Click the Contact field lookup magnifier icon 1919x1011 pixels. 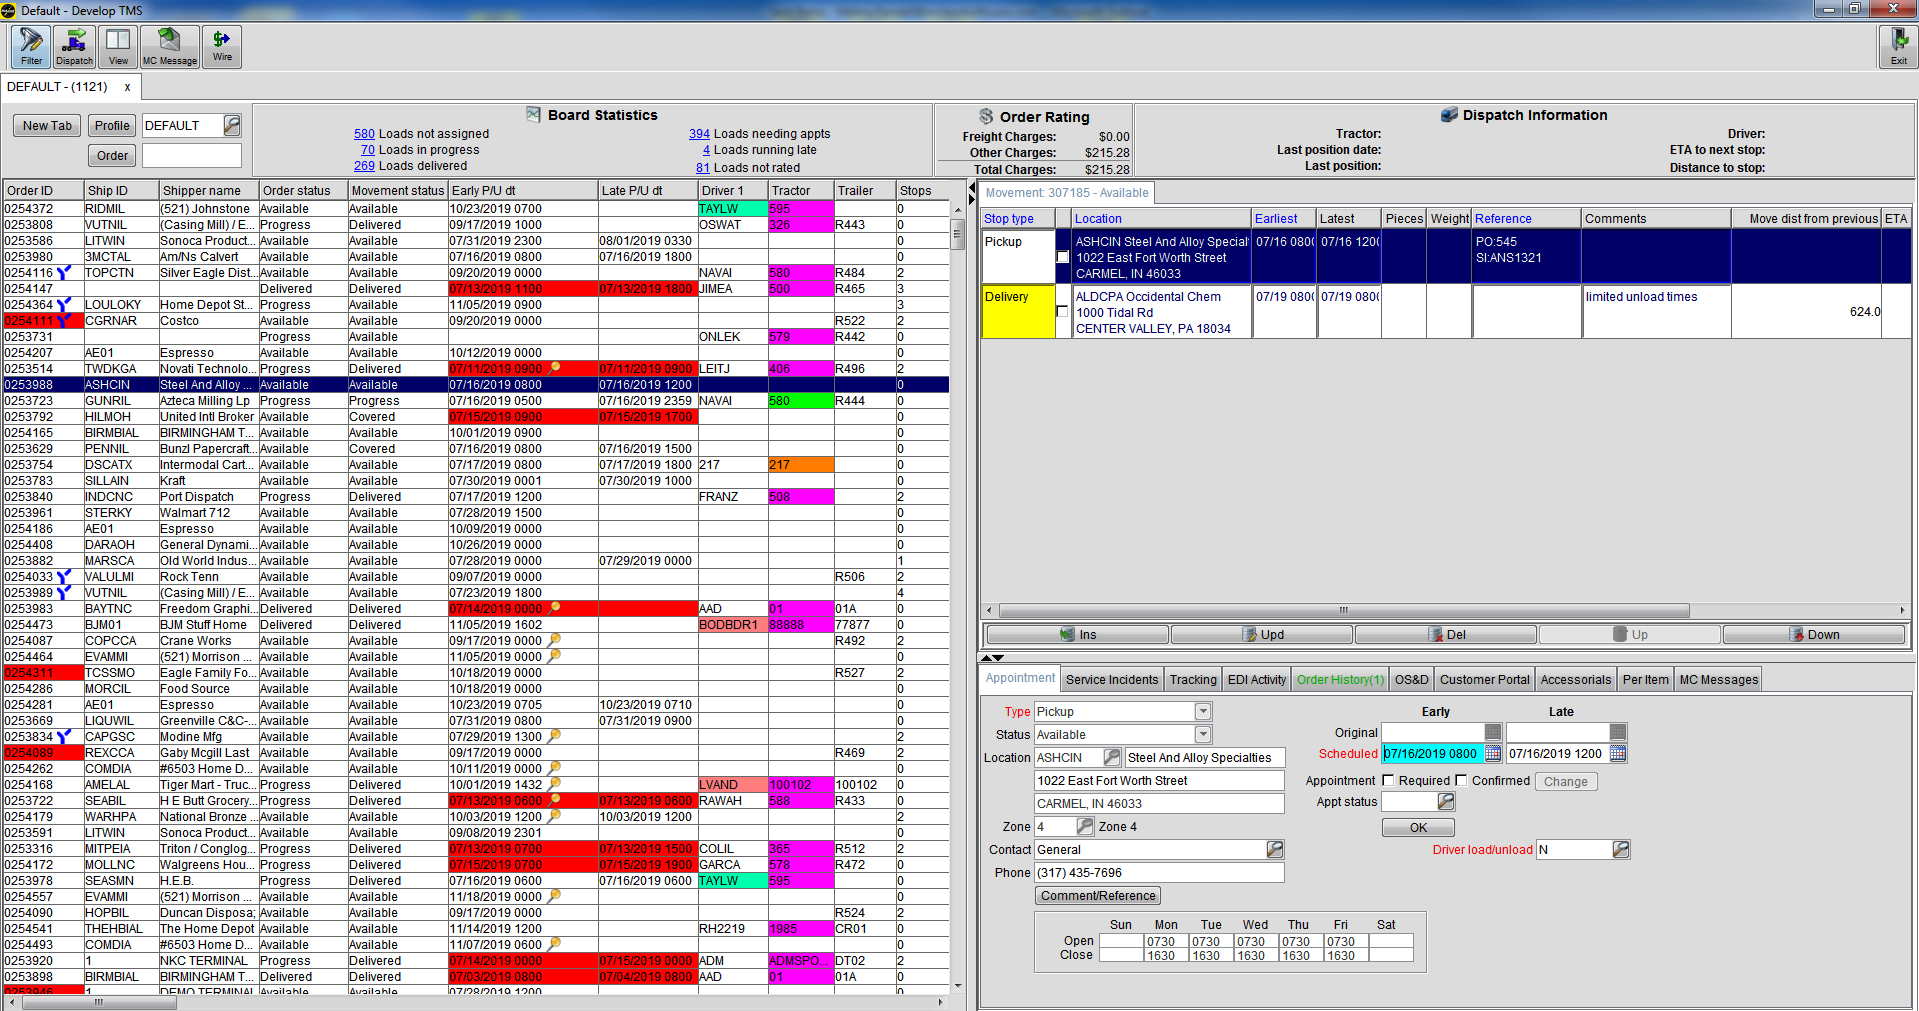pos(1275,850)
